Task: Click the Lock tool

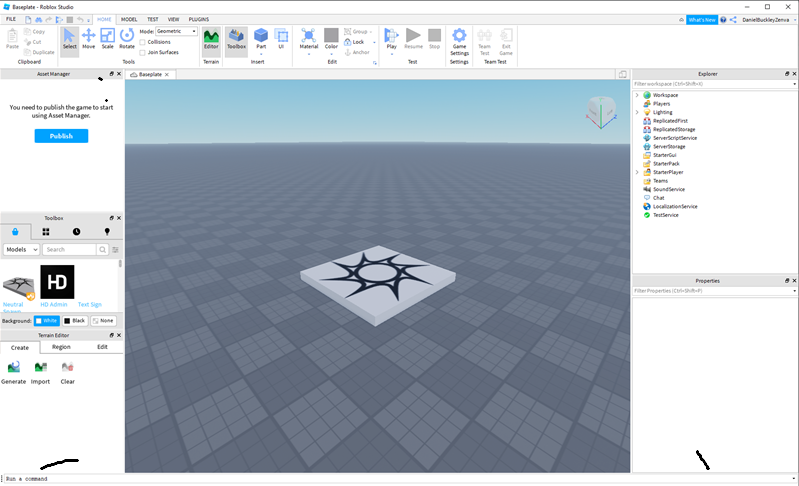Action: pyautogui.click(x=354, y=42)
